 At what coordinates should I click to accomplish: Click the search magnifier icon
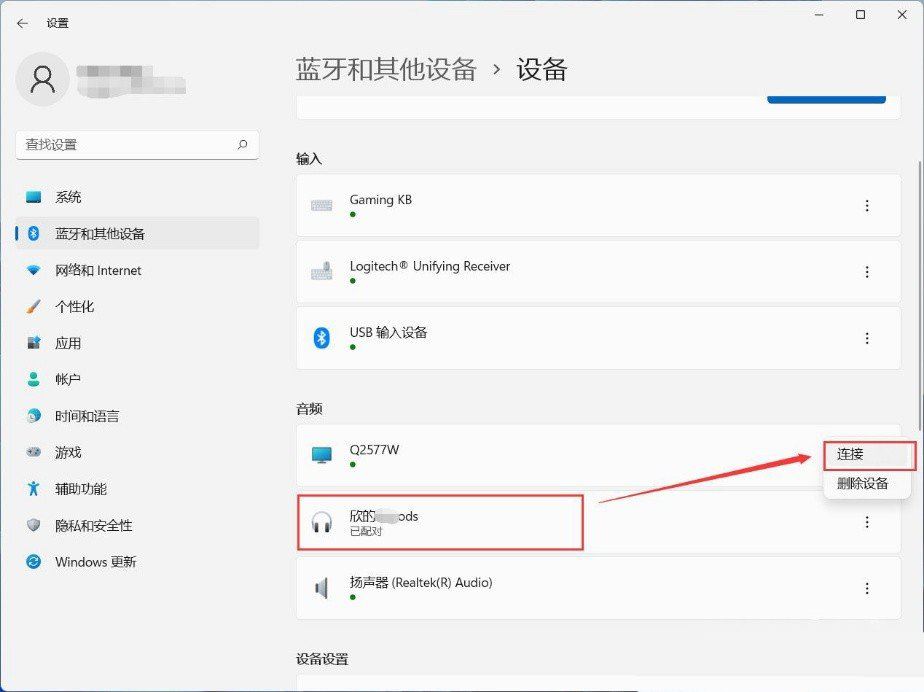pos(242,144)
